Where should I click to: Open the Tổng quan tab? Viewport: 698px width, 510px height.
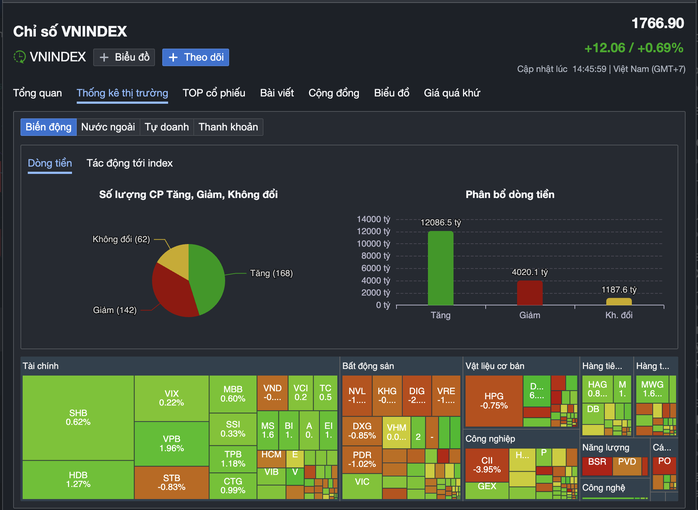pos(37,93)
